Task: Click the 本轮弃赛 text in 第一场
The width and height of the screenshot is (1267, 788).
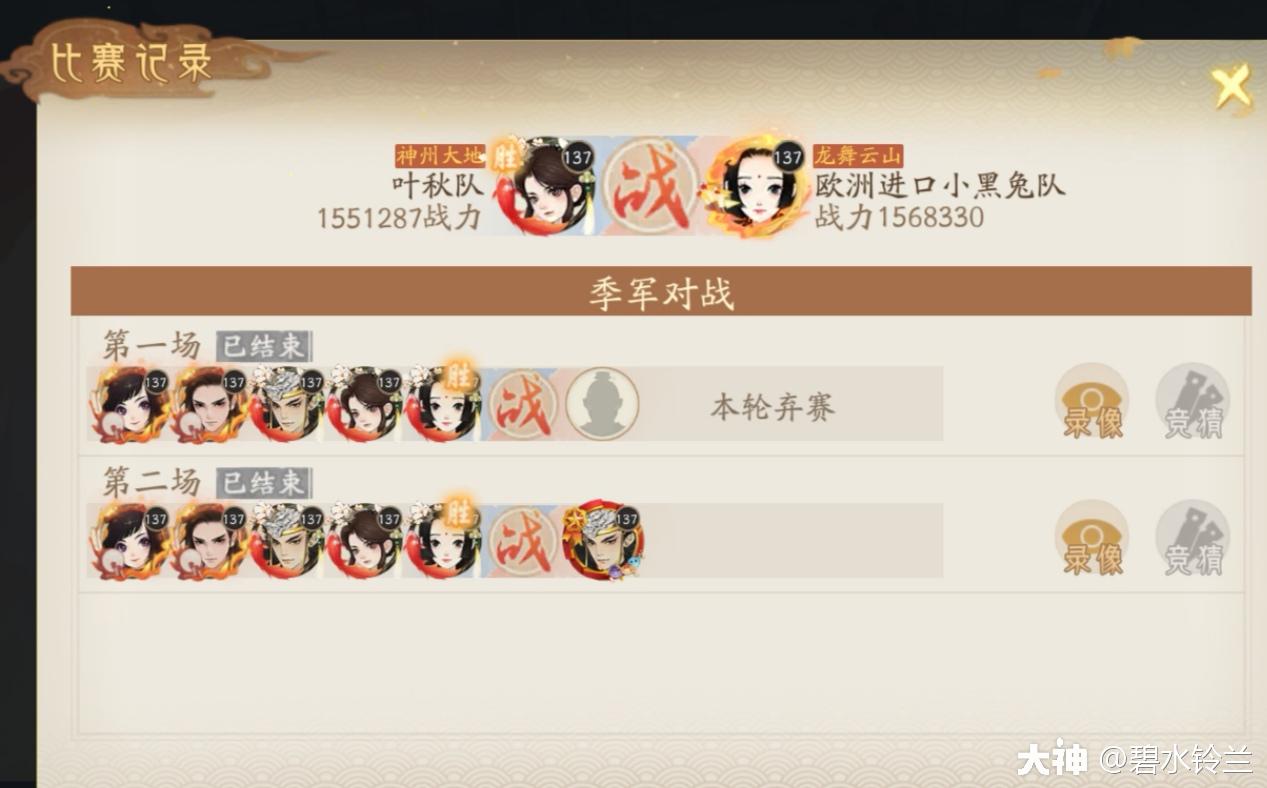Action: tap(772, 407)
